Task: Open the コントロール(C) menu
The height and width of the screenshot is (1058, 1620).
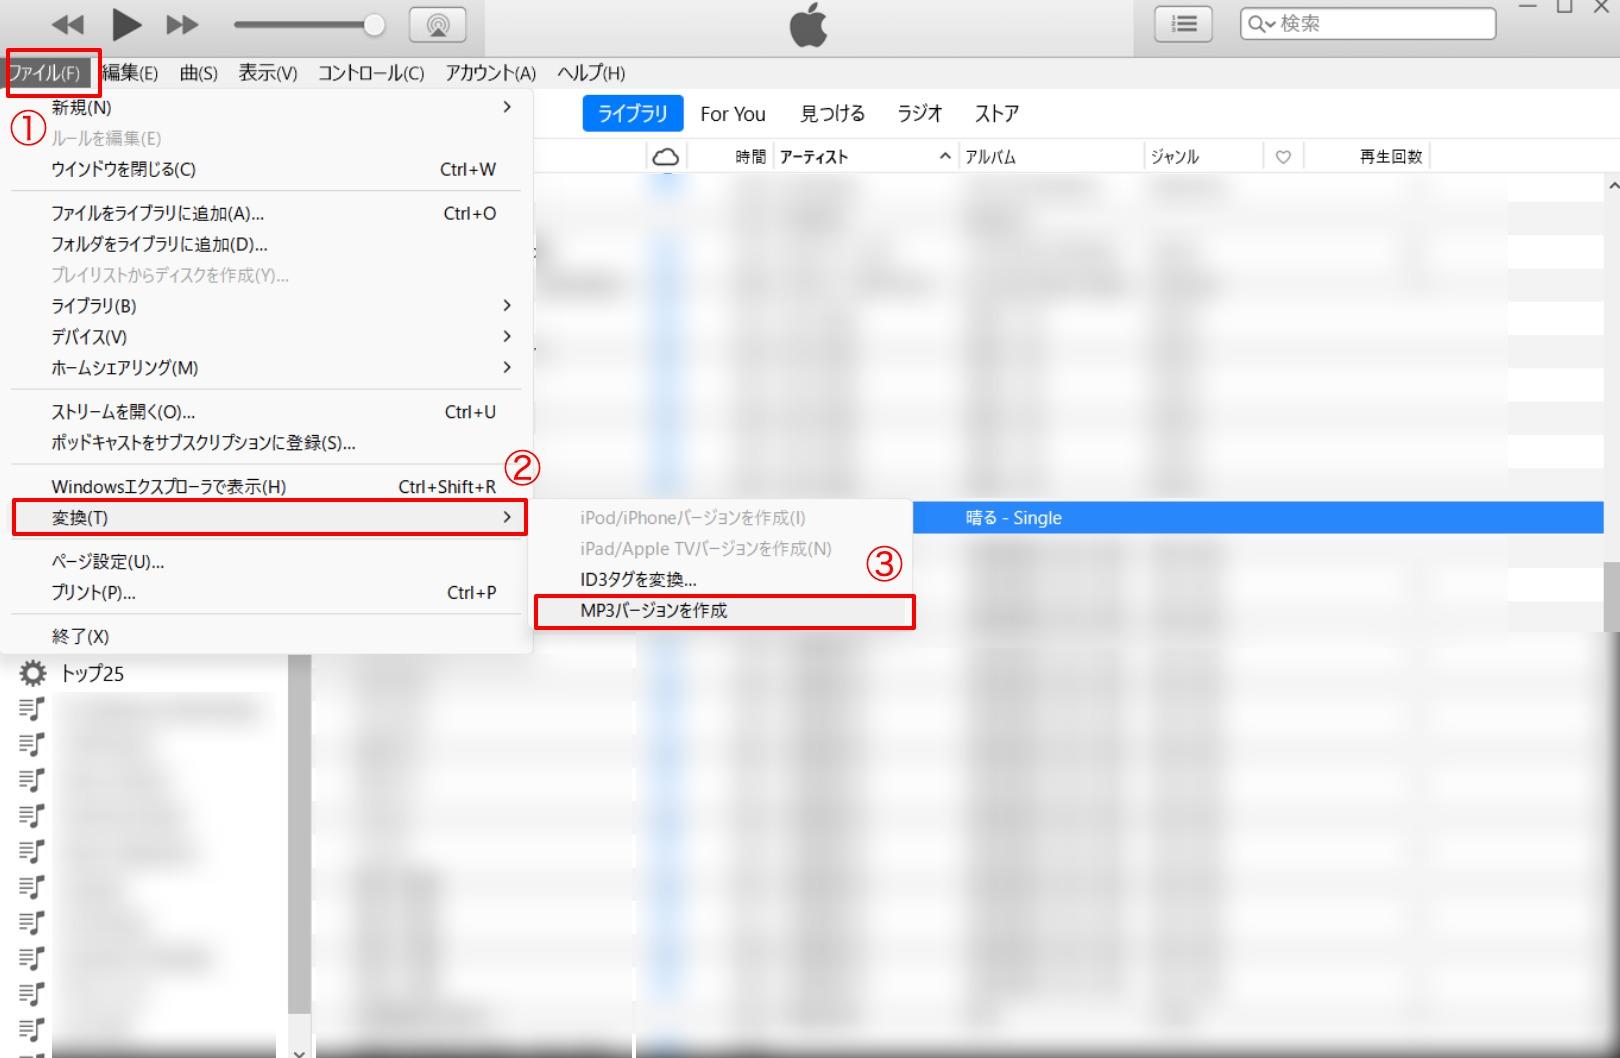Action: [x=371, y=73]
